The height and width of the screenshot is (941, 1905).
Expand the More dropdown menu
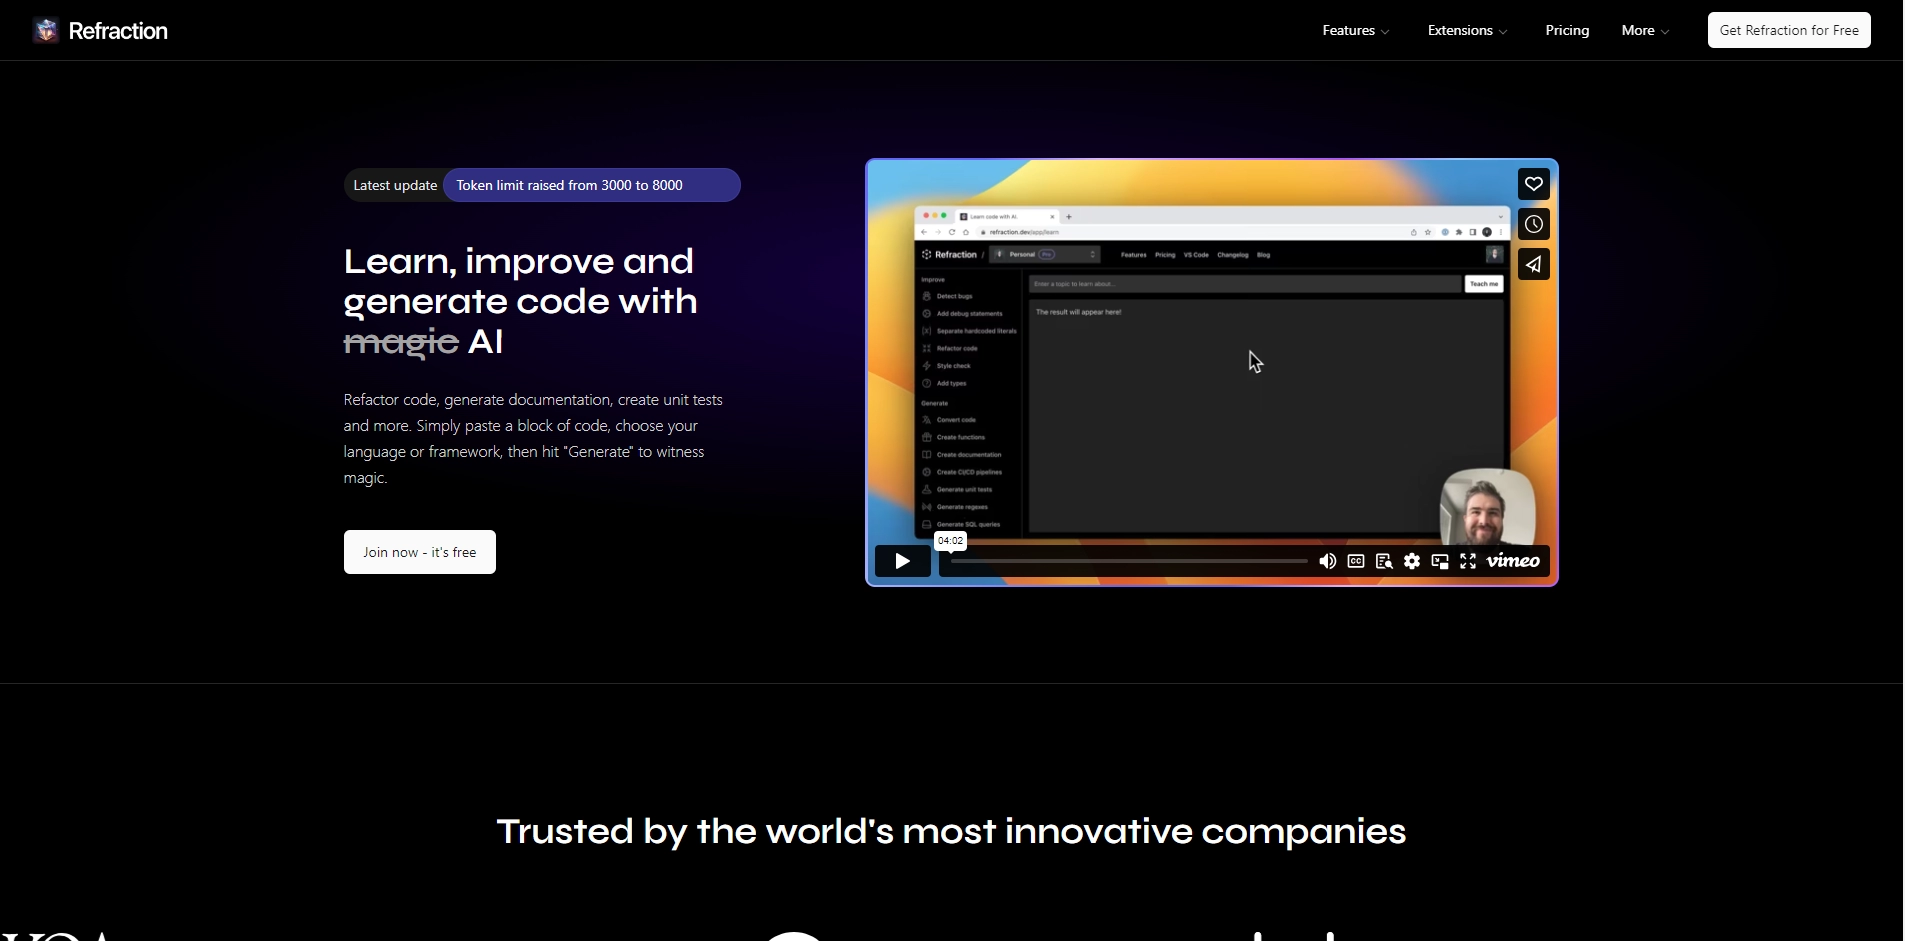pyautogui.click(x=1645, y=31)
